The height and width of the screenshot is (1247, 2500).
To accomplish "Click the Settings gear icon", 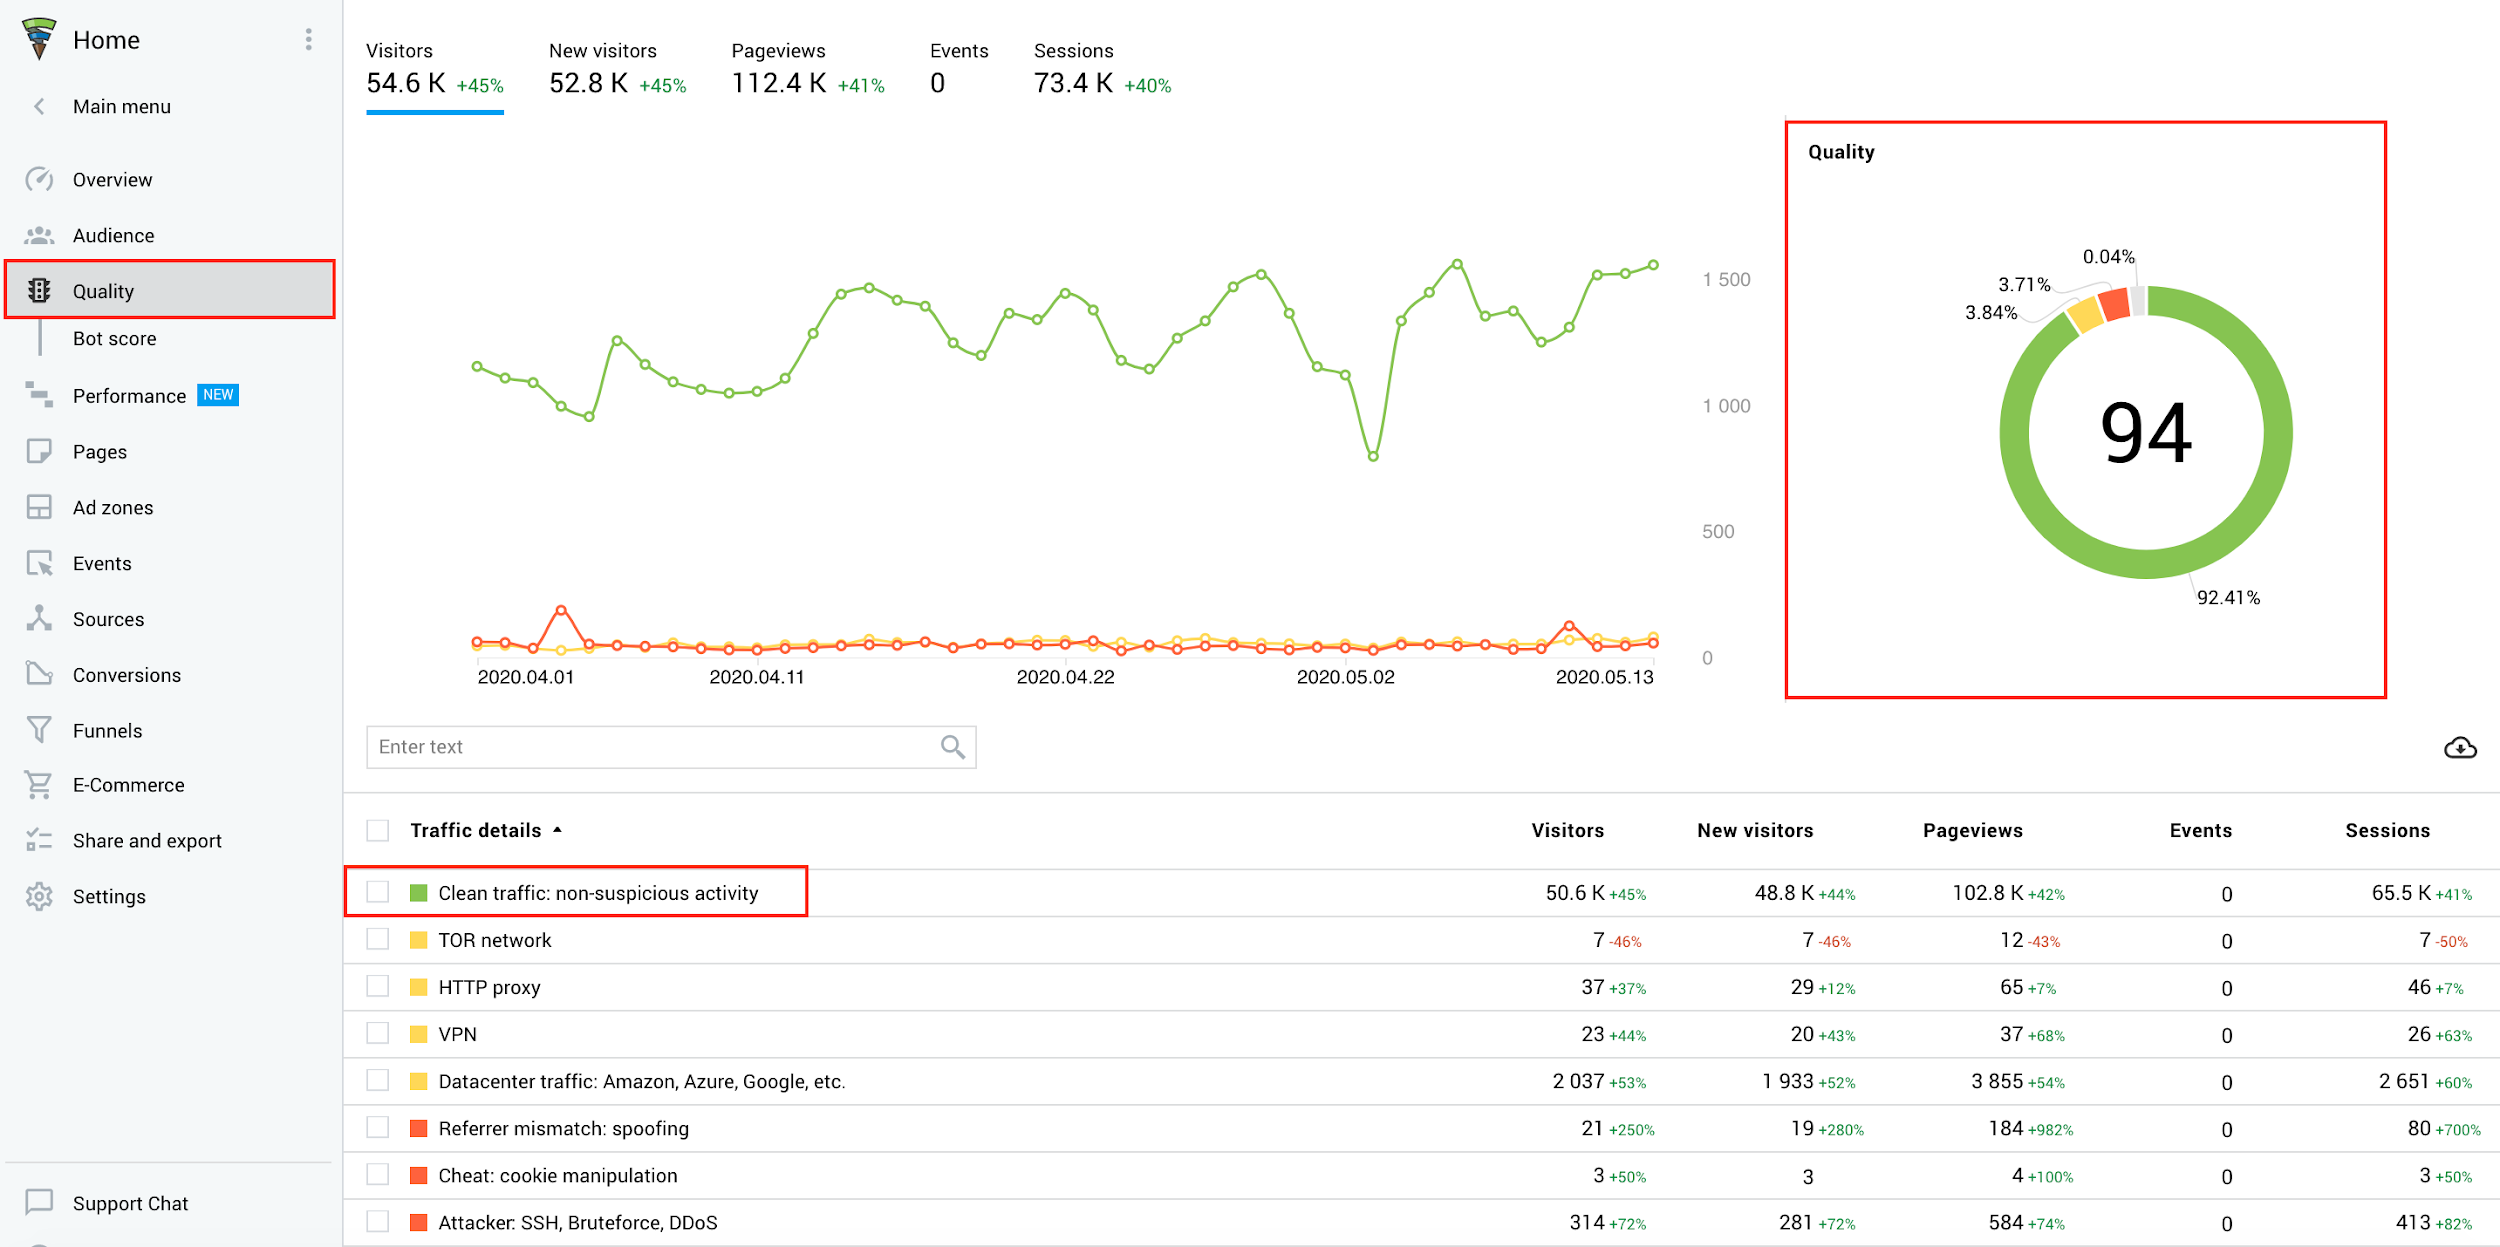I will click(x=39, y=897).
